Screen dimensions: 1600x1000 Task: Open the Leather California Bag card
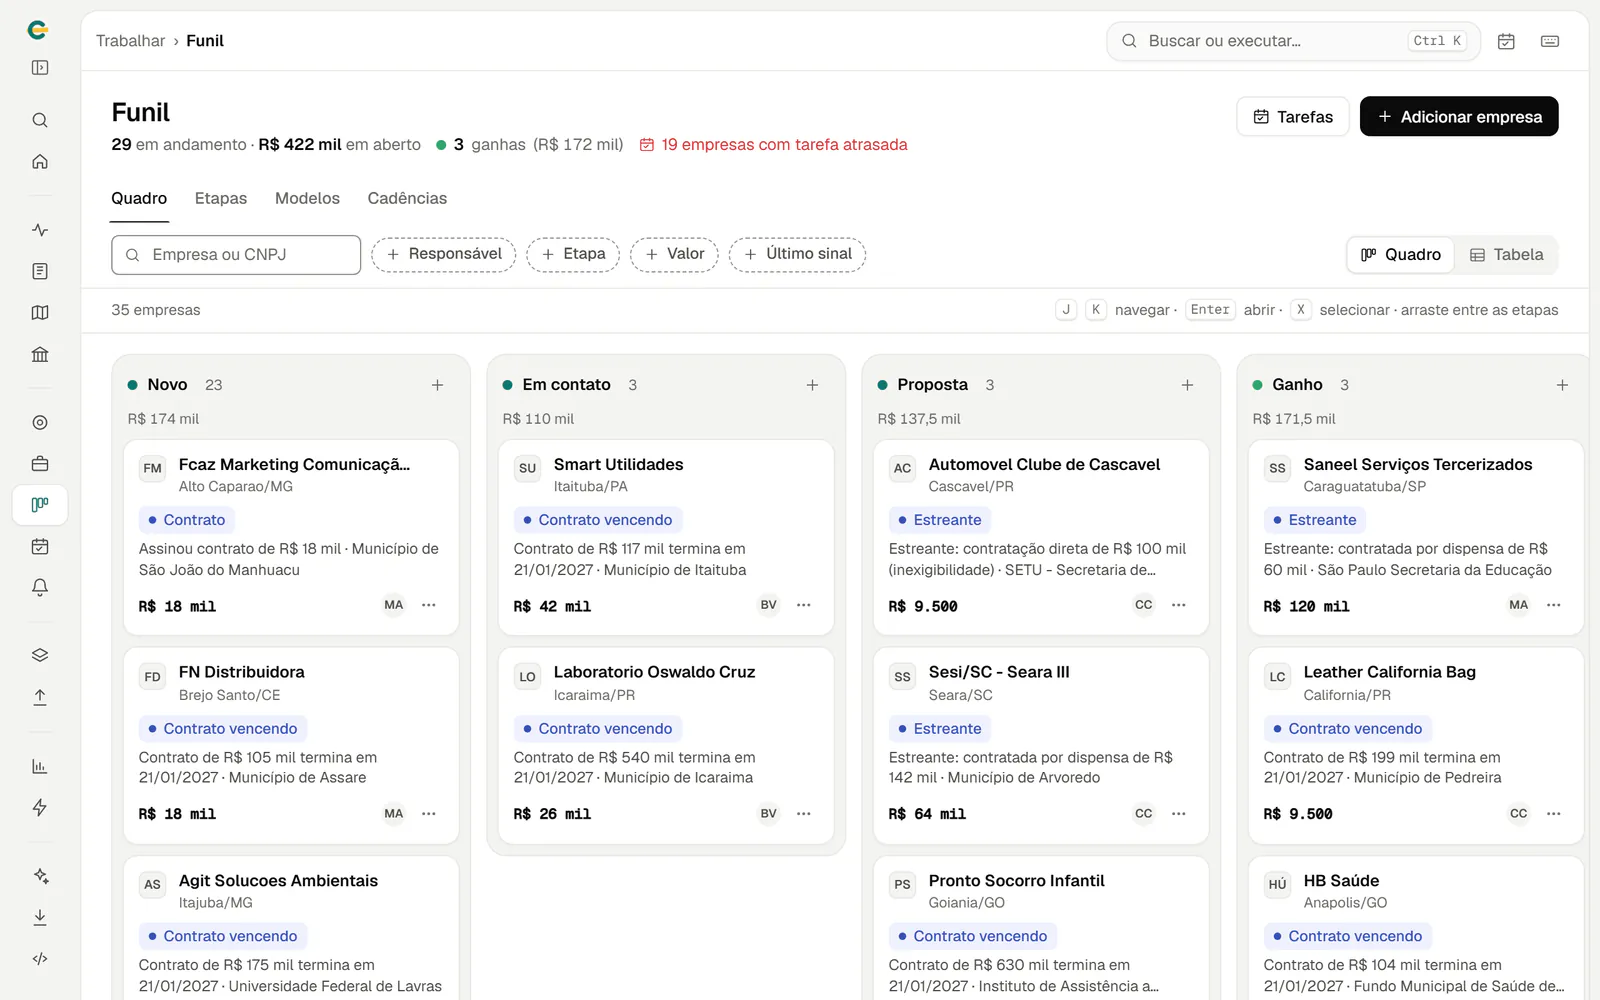[1416, 746]
